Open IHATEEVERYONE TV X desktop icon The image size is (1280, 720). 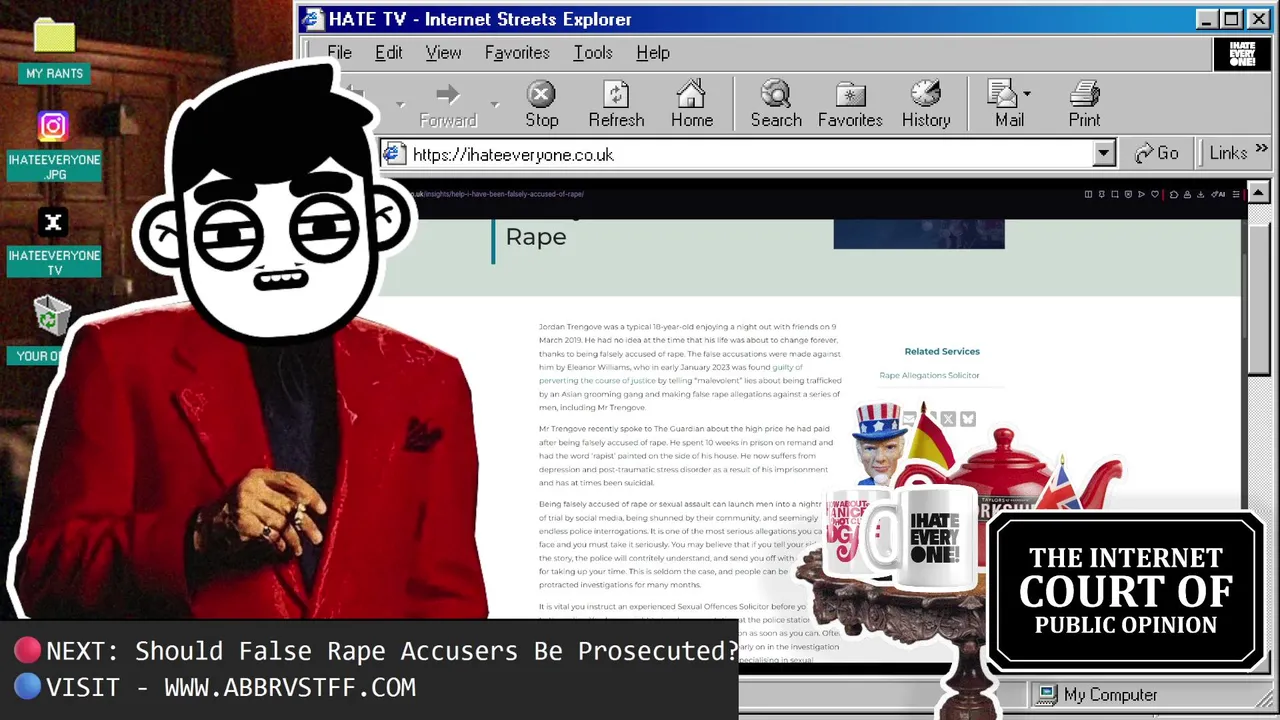click(x=54, y=243)
